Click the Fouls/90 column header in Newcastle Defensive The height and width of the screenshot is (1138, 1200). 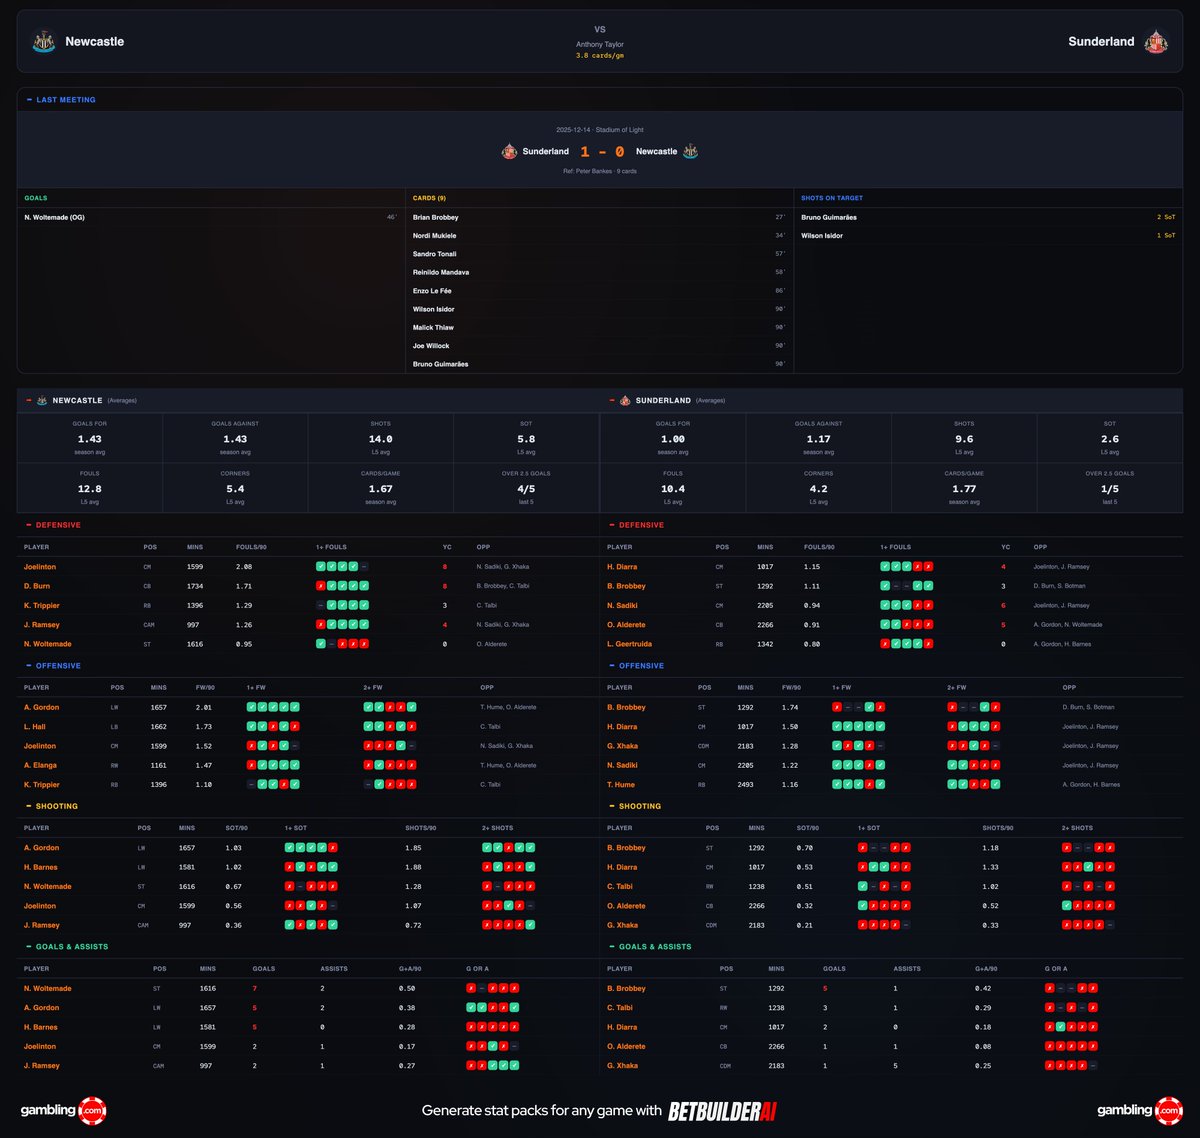(x=250, y=547)
